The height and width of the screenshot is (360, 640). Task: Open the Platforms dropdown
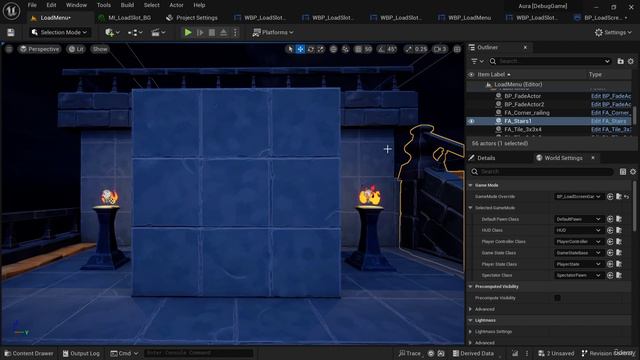click(273, 32)
